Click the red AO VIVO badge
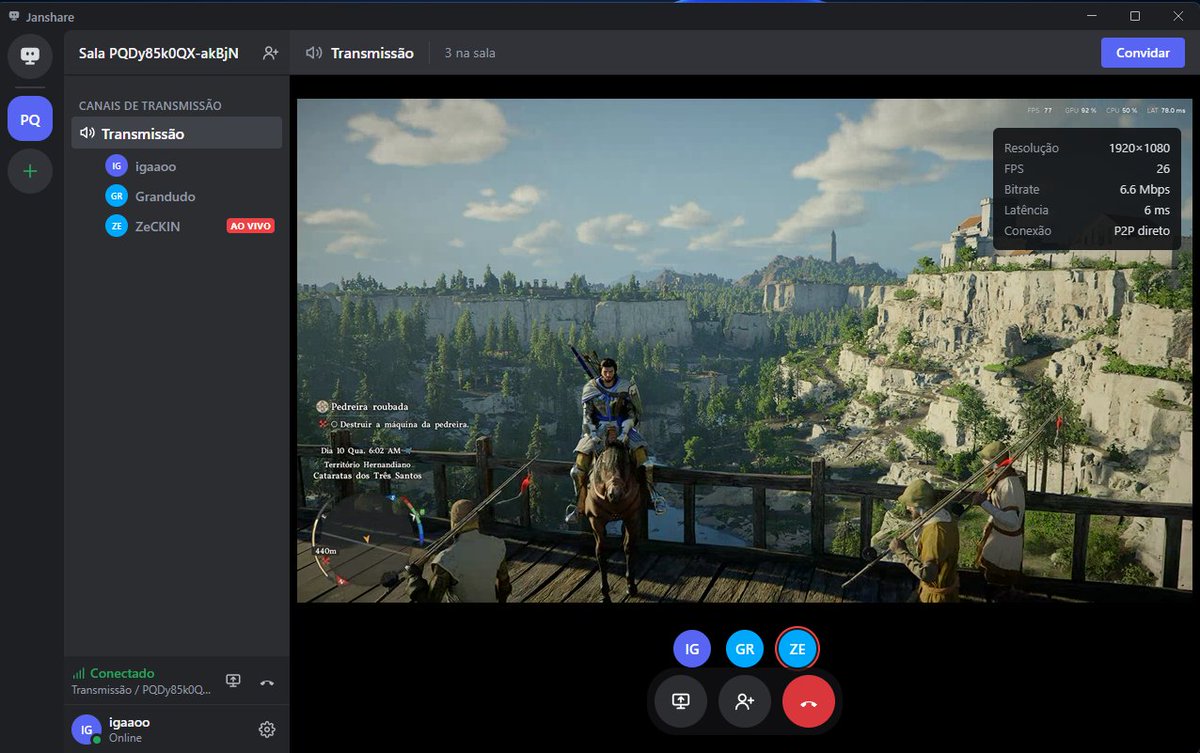The height and width of the screenshot is (753, 1200). (251, 226)
